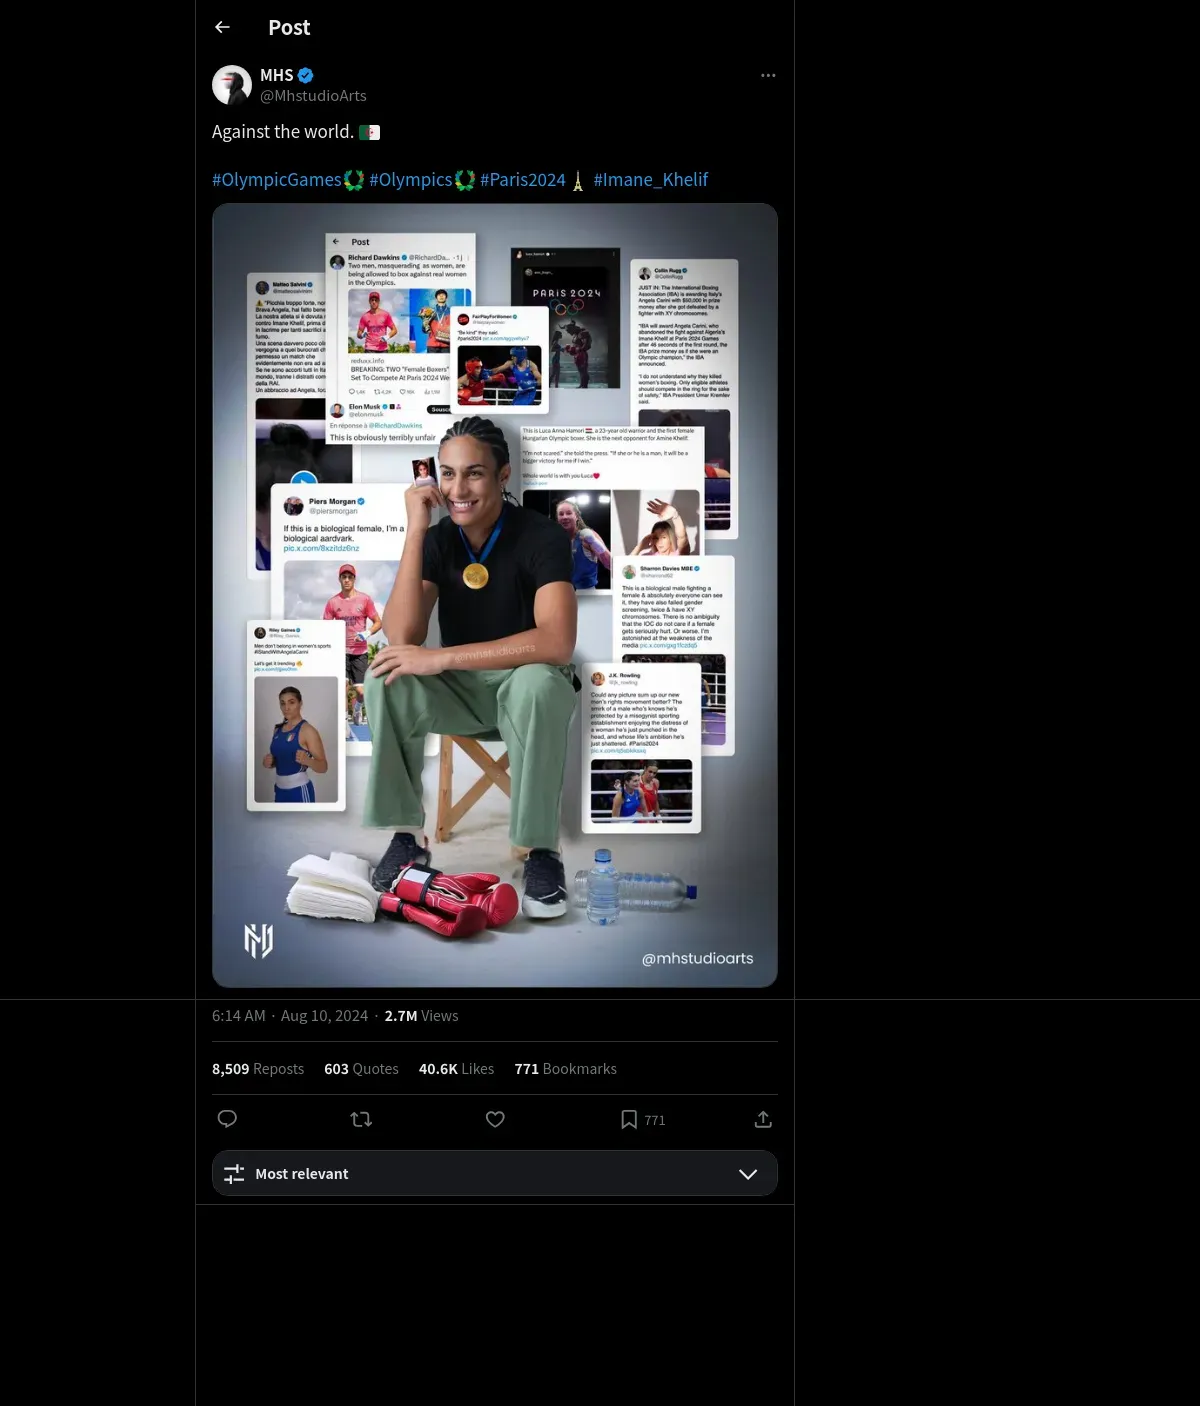Click the filter sliders icon beside Most relevant

click(234, 1174)
